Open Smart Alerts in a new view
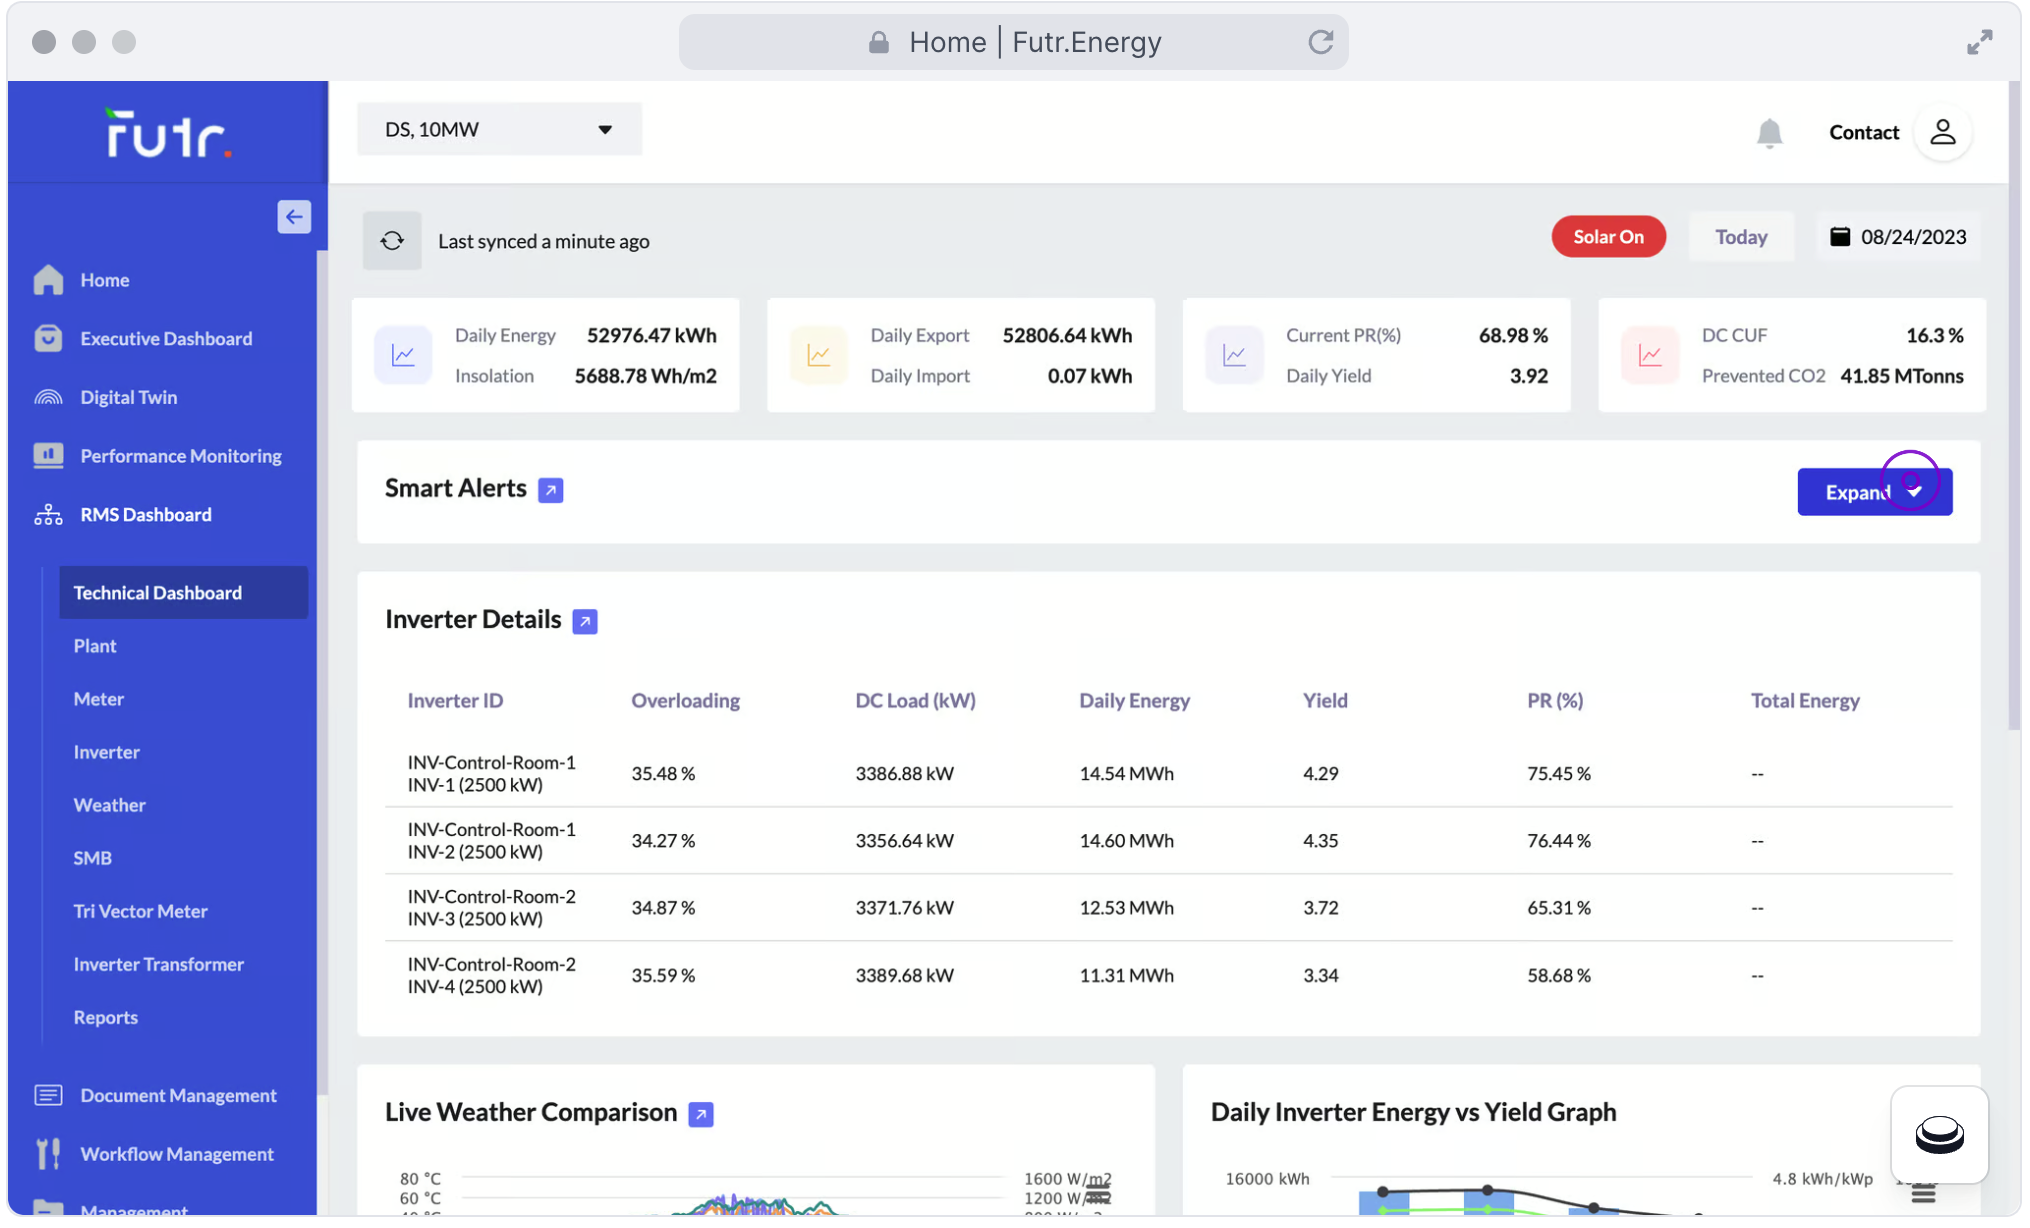Viewport: 2030px width, 1228px height. tap(550, 490)
